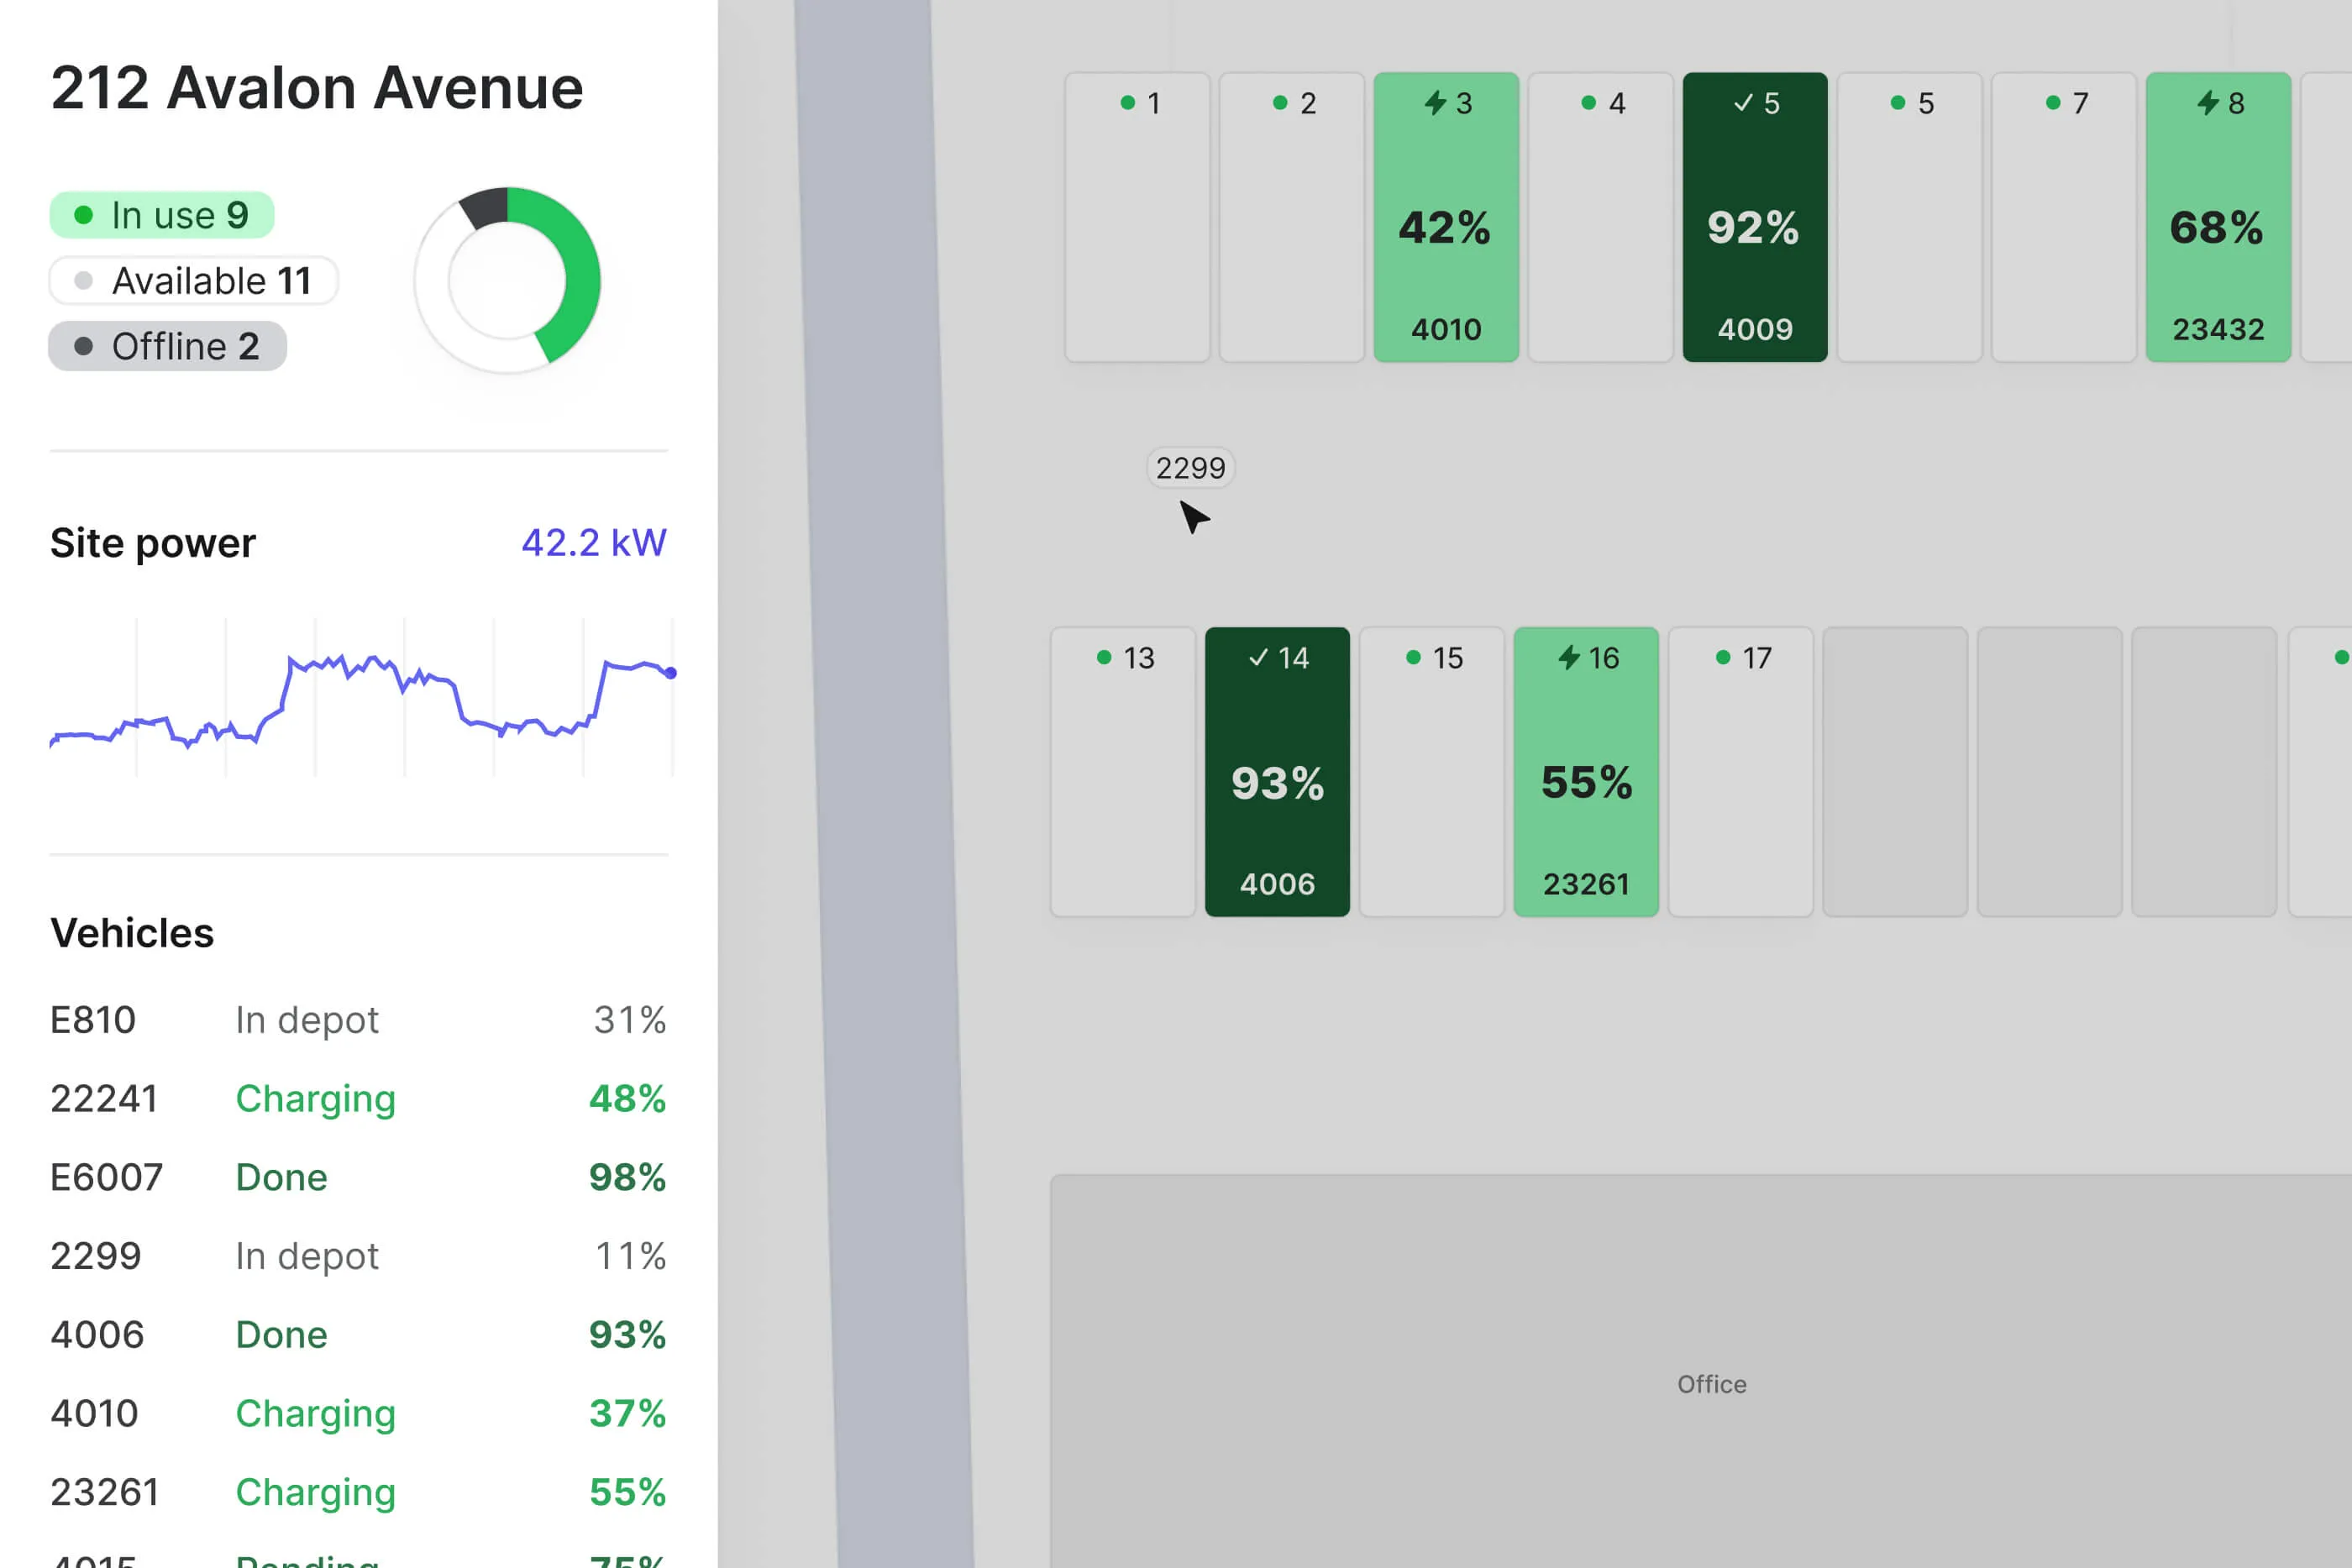Click the green dot on stall 17

coord(1722,657)
